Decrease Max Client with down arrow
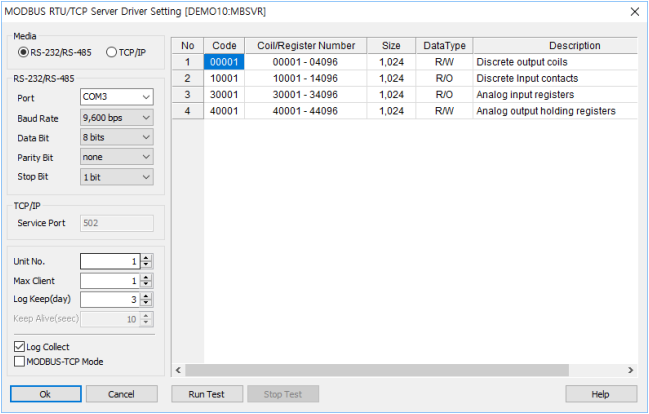The height and width of the screenshot is (414, 649). coord(146,284)
